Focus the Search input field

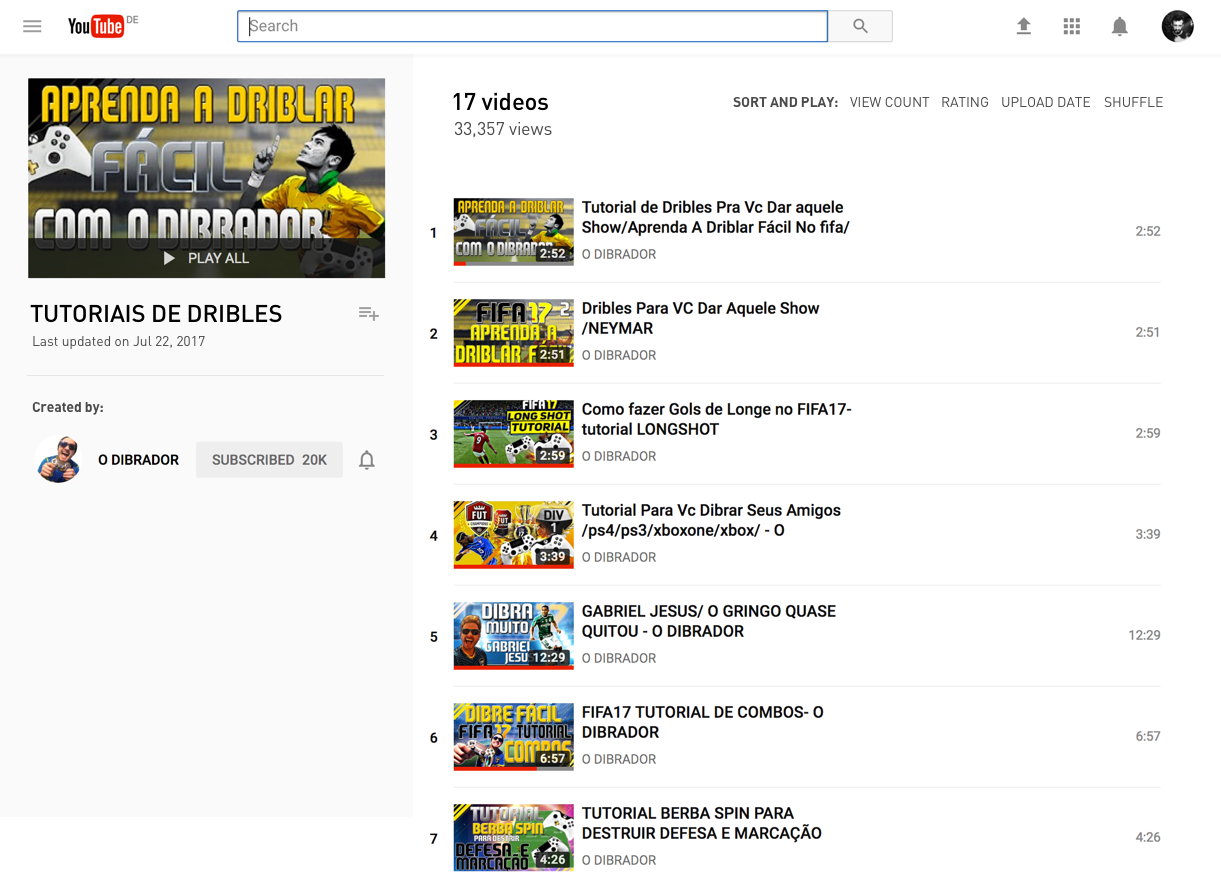(x=532, y=26)
